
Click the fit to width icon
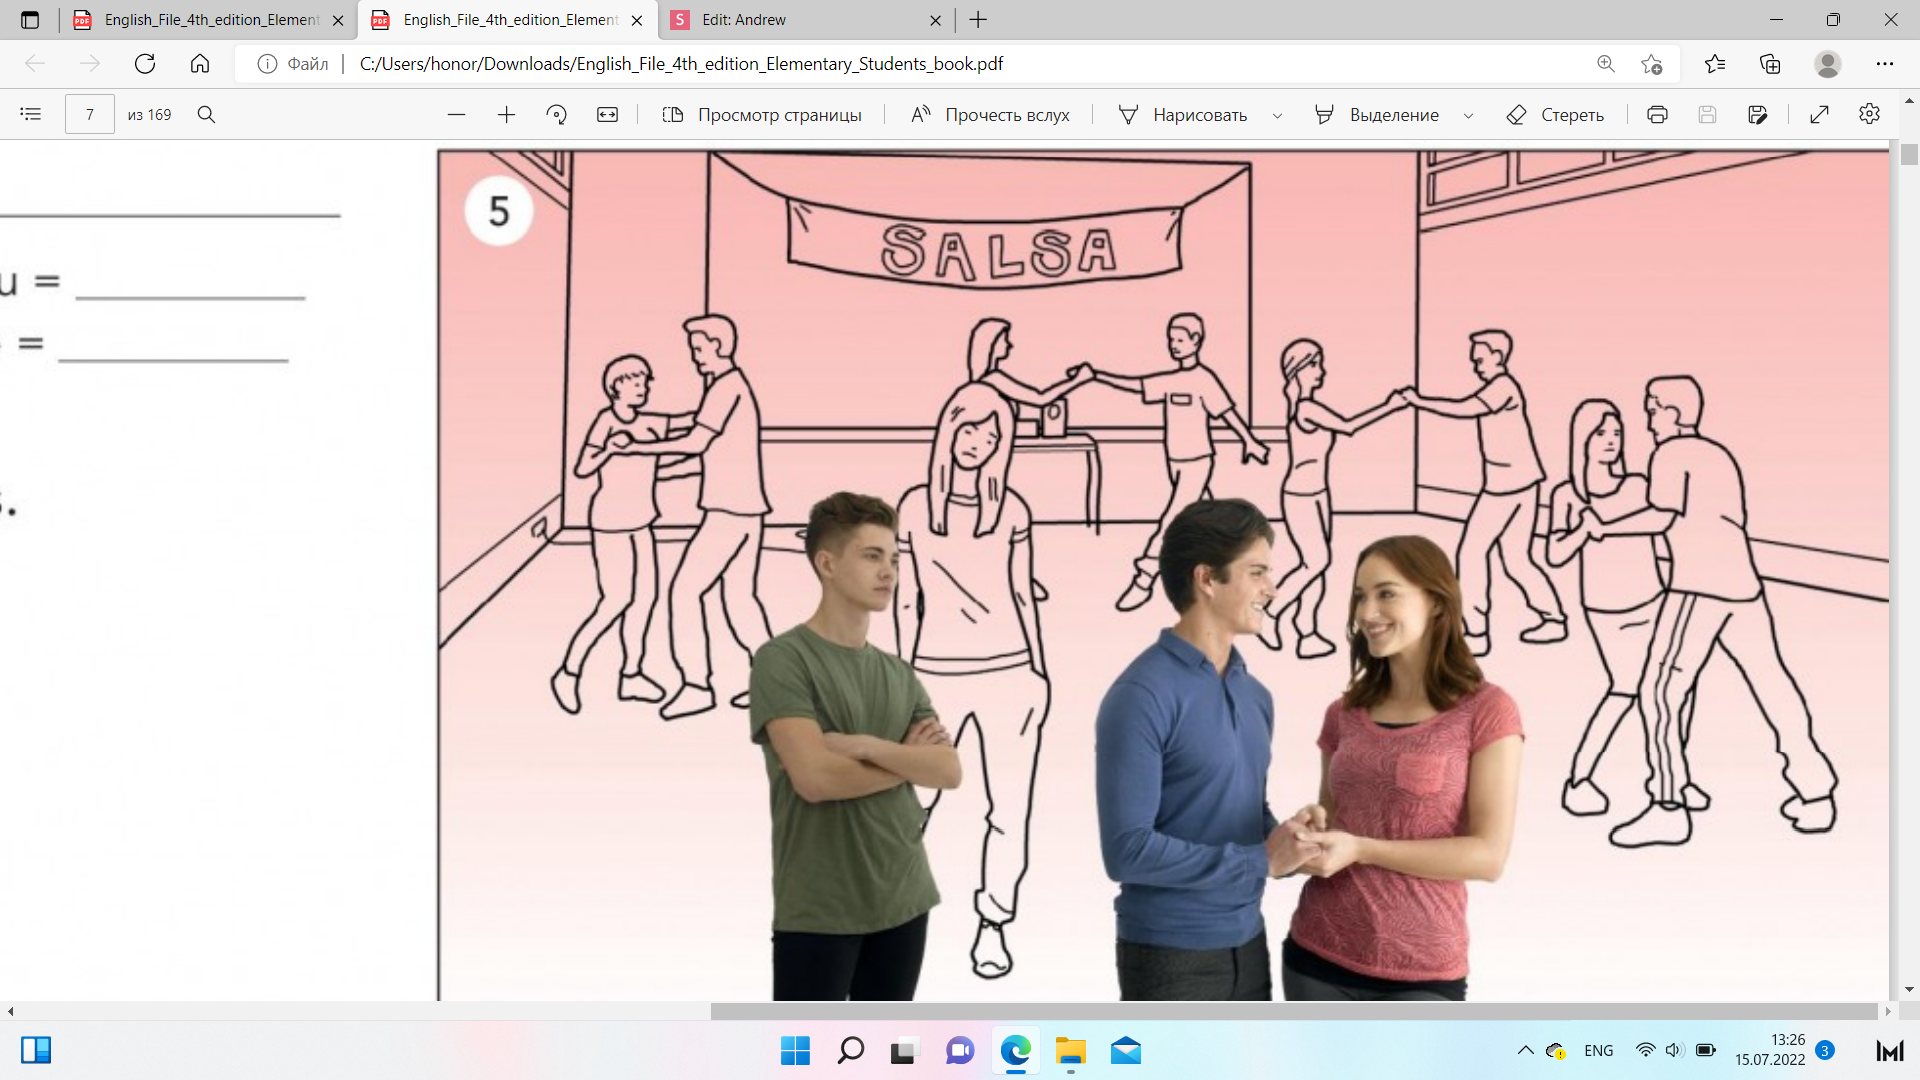607,114
